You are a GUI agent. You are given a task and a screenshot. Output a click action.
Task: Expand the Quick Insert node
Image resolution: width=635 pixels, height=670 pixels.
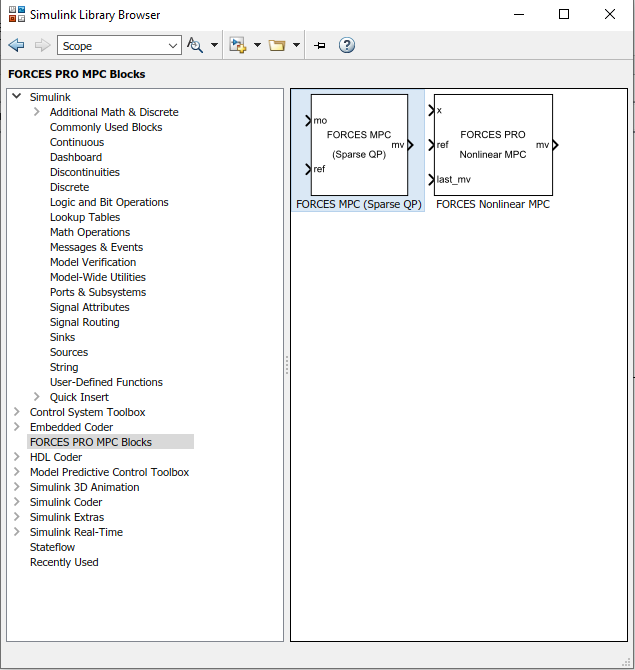click(x=37, y=397)
